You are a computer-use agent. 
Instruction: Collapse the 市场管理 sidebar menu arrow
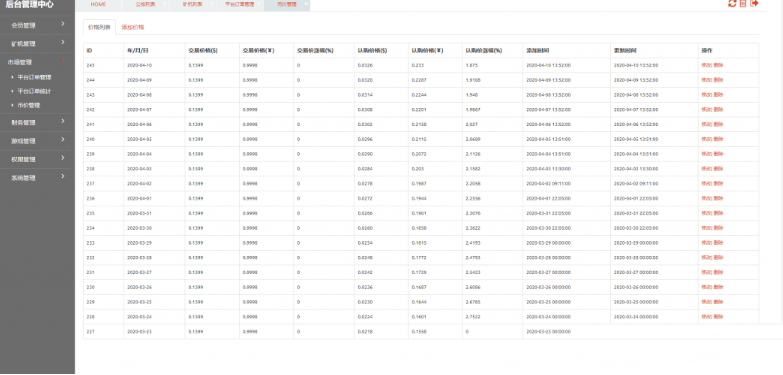(x=63, y=61)
